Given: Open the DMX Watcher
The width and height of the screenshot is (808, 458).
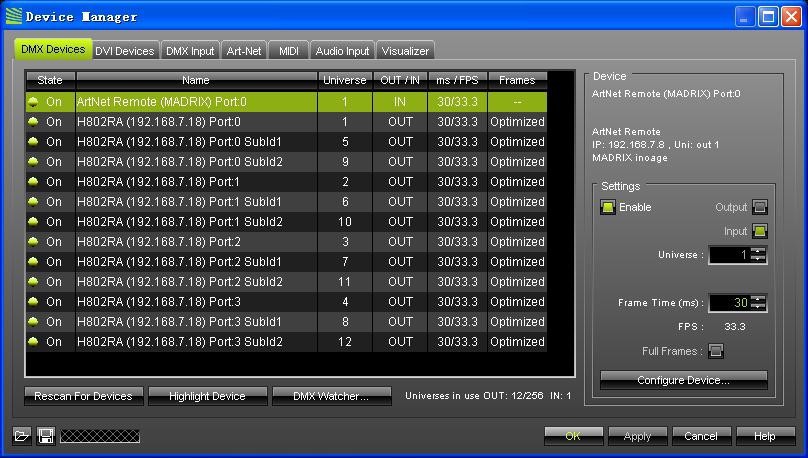Looking at the screenshot, I should pyautogui.click(x=331, y=396).
